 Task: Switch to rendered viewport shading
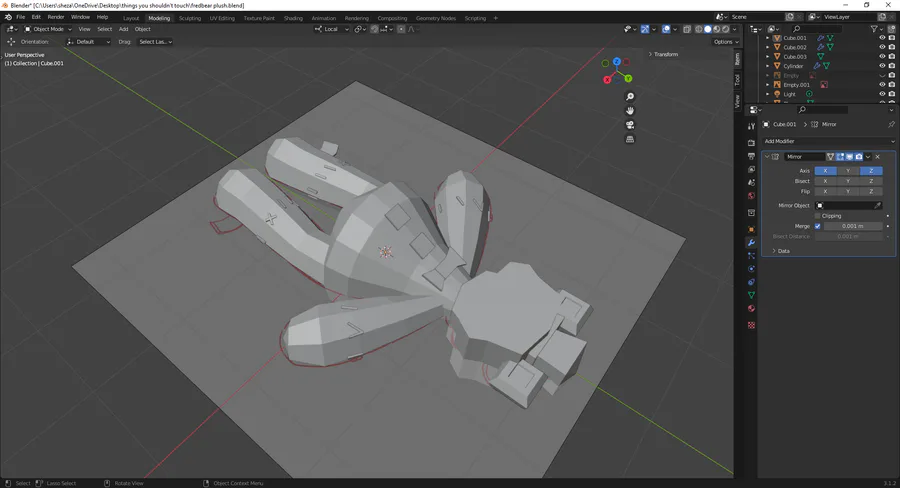point(726,29)
